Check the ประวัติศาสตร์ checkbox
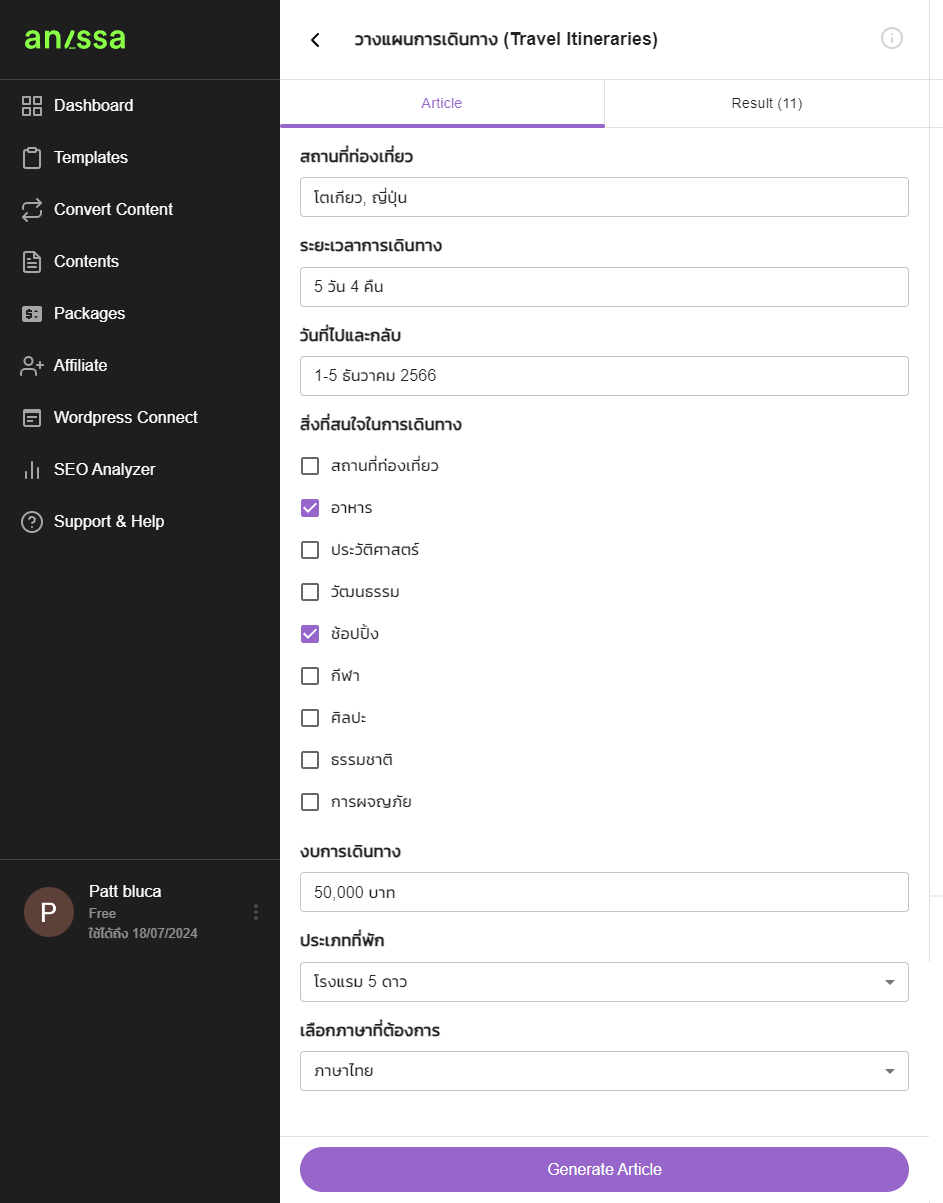Viewport: 943px width, 1203px height. [x=310, y=550]
